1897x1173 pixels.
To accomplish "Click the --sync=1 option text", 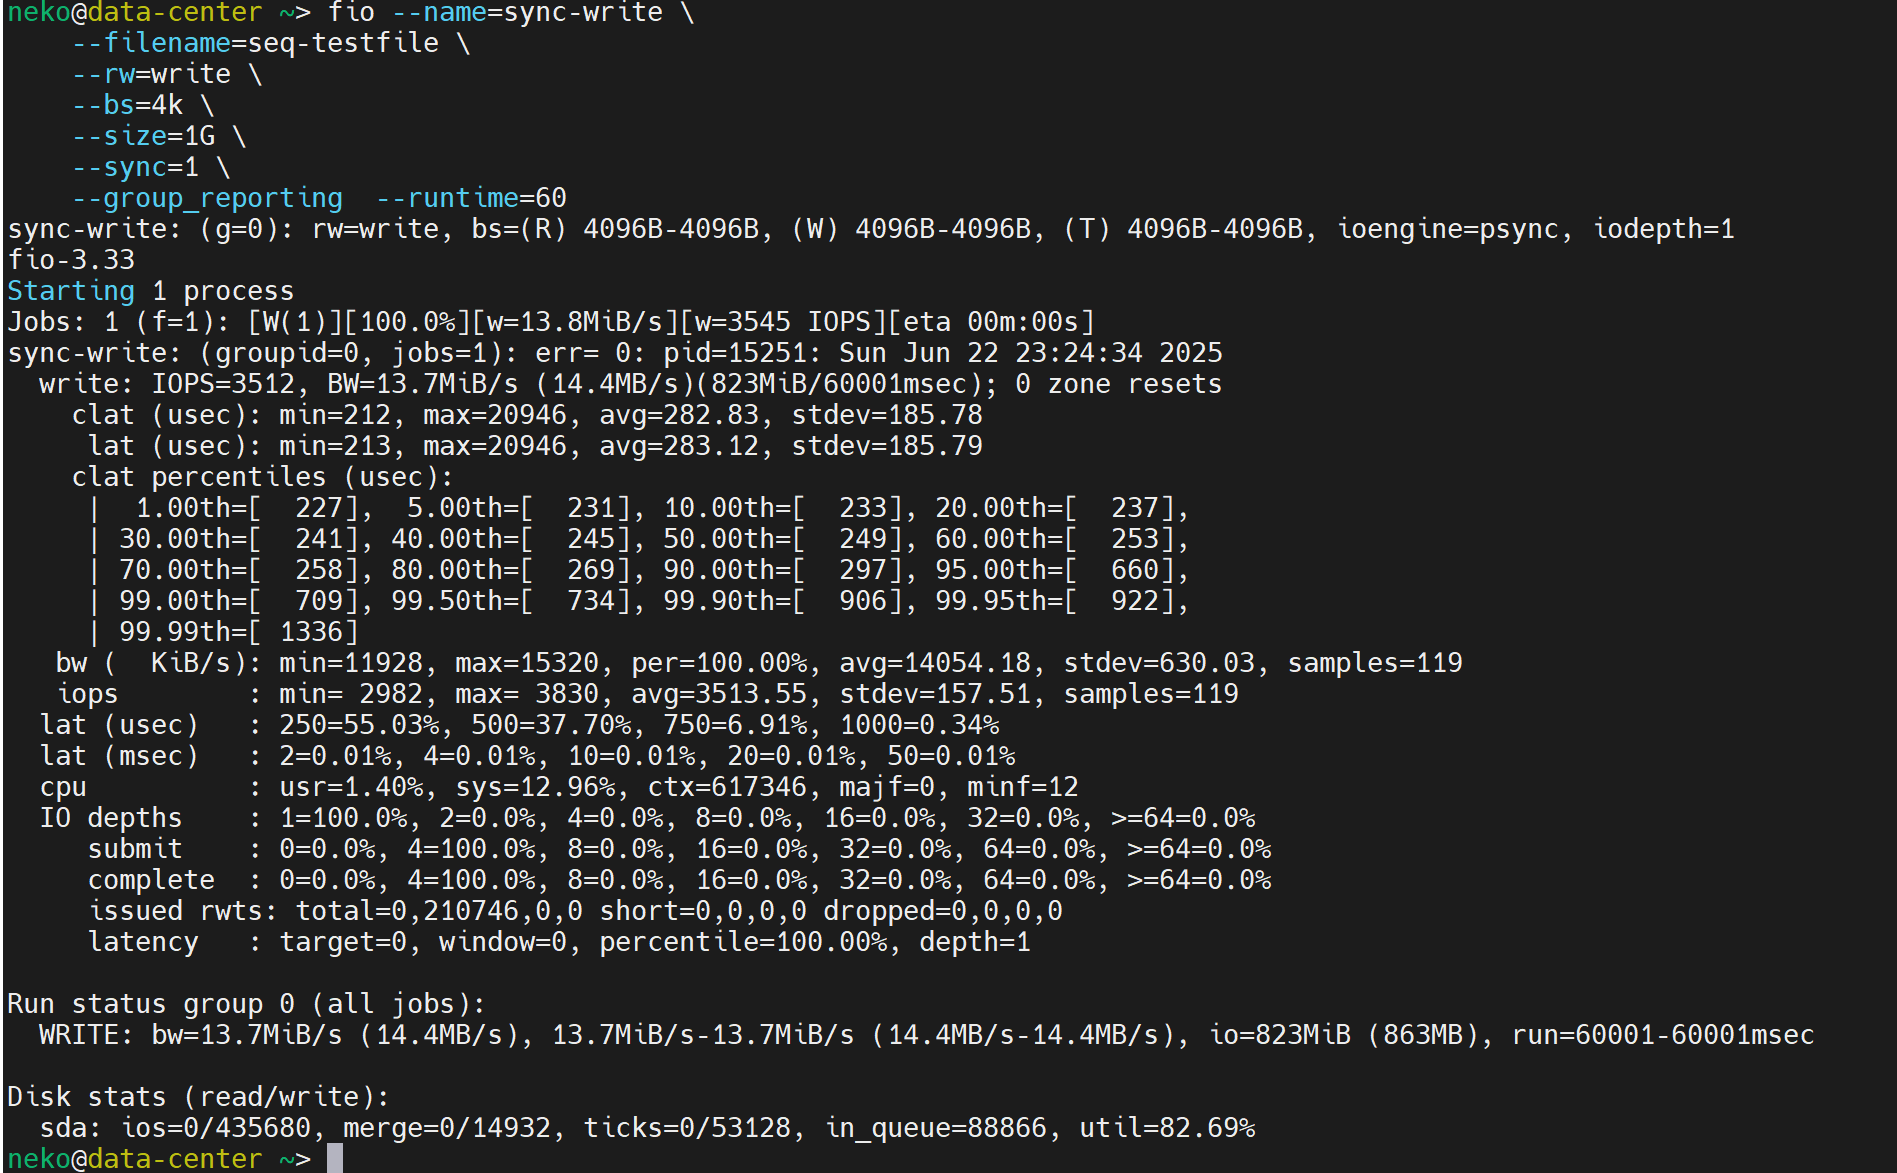I will coord(135,167).
